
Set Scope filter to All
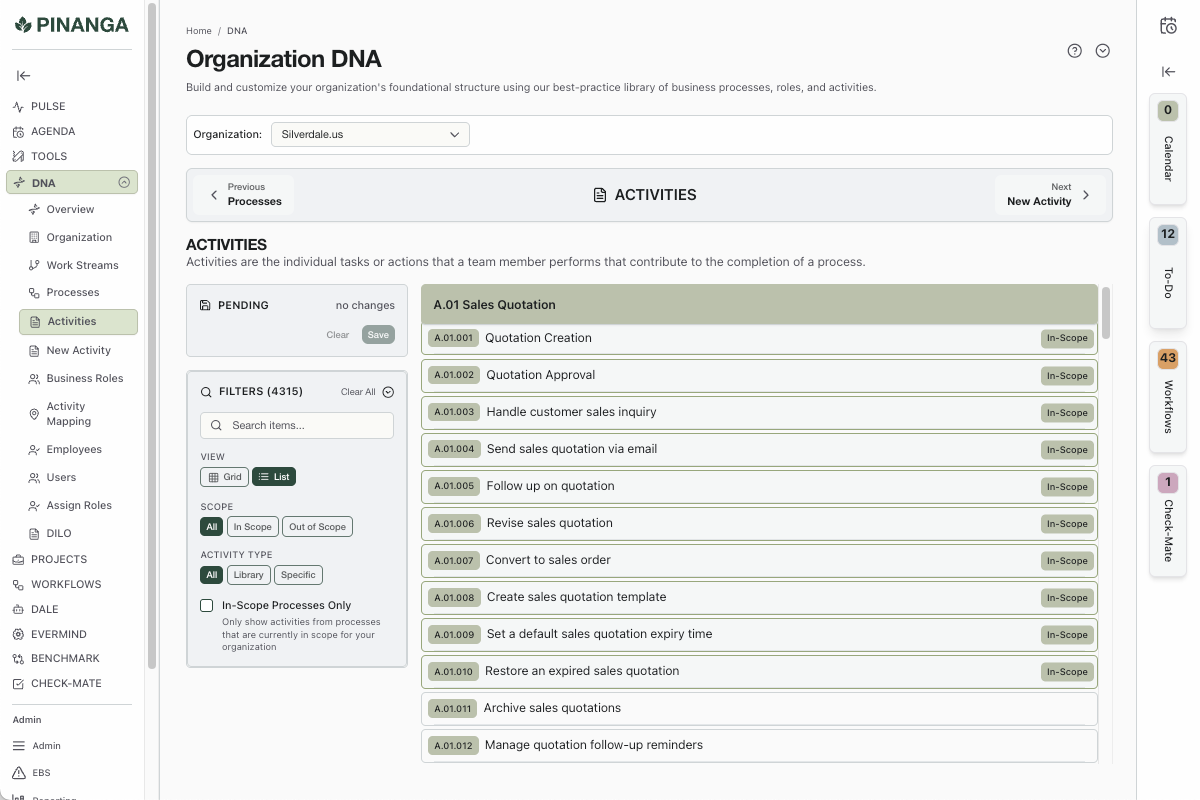(x=212, y=527)
